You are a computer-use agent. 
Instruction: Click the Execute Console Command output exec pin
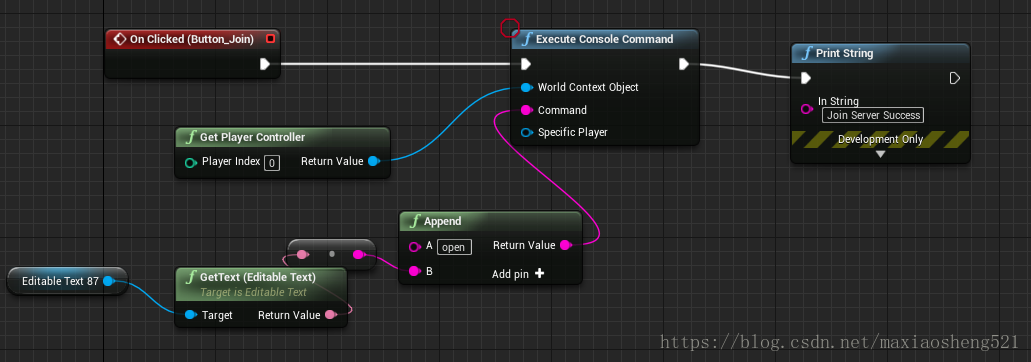click(x=684, y=64)
